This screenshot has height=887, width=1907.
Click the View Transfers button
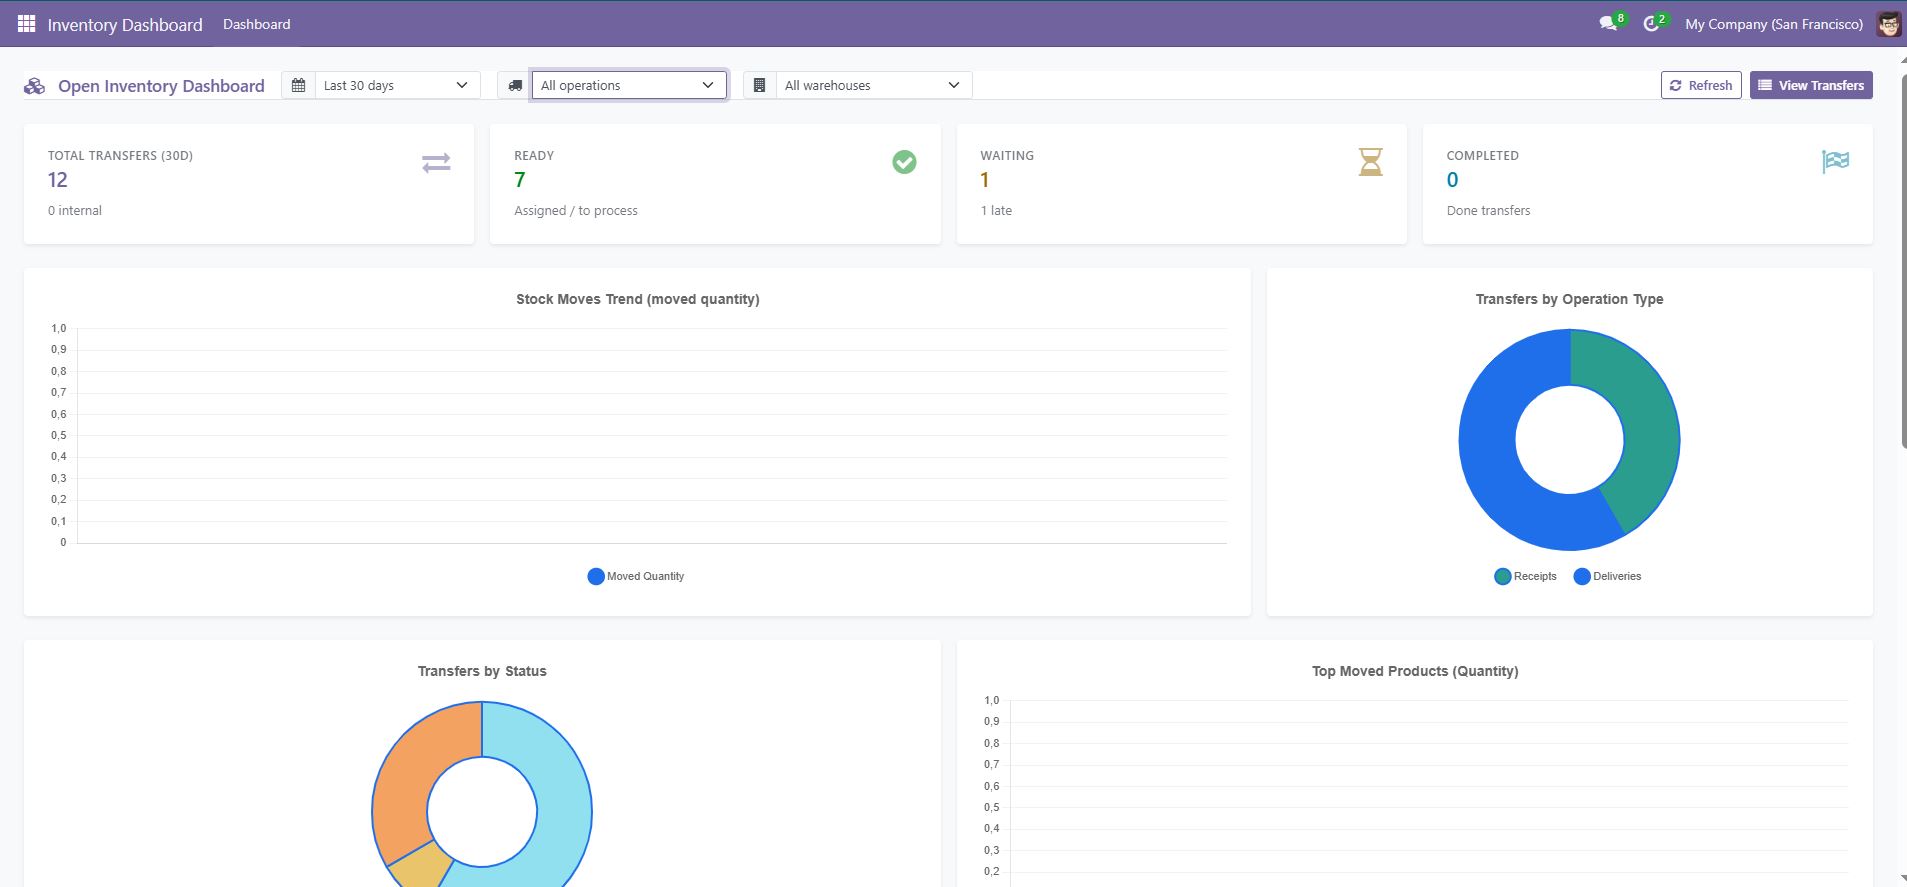1811,85
